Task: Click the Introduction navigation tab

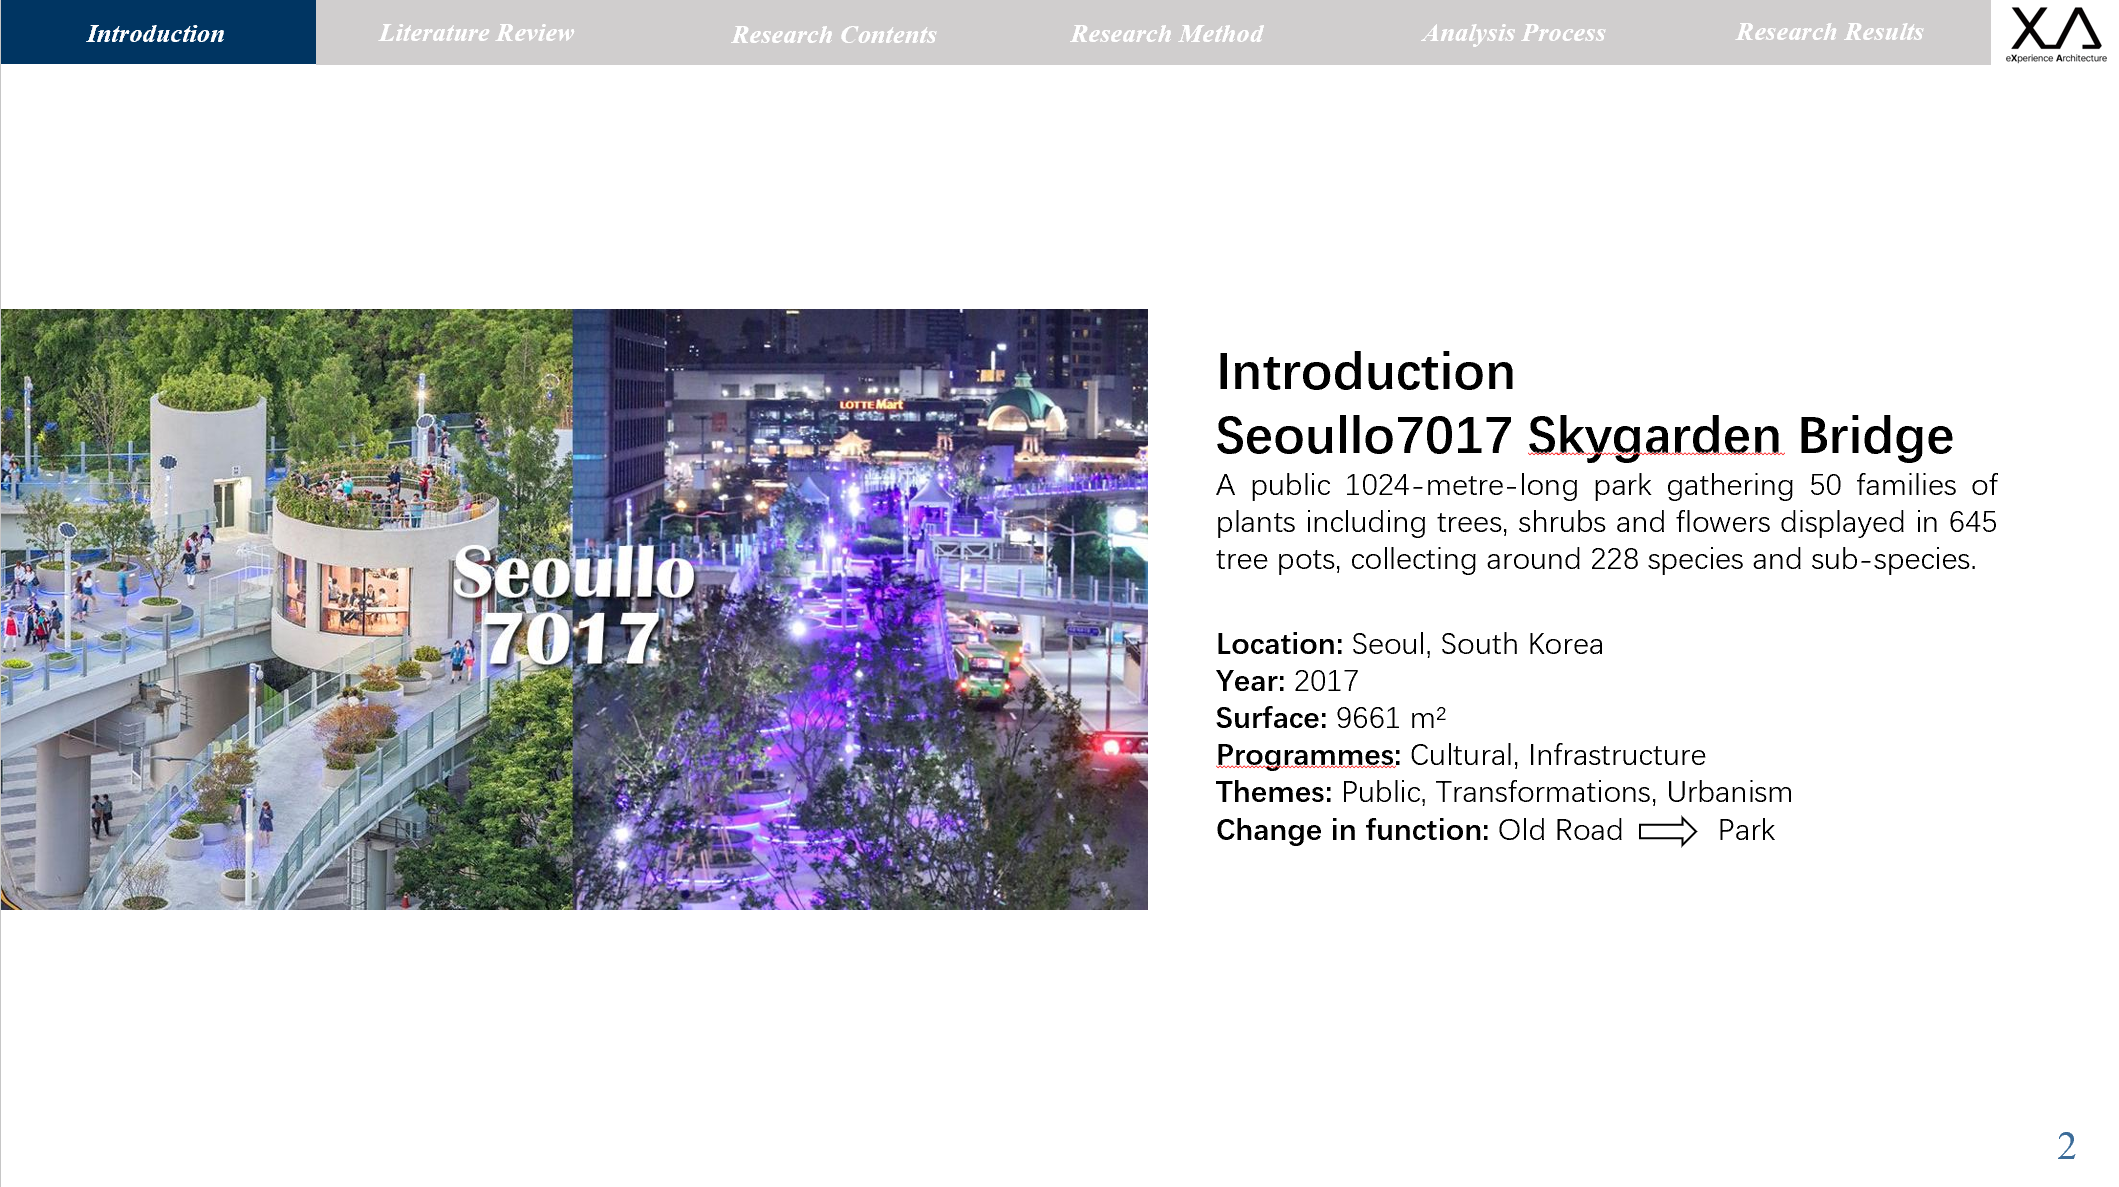Action: tap(157, 33)
